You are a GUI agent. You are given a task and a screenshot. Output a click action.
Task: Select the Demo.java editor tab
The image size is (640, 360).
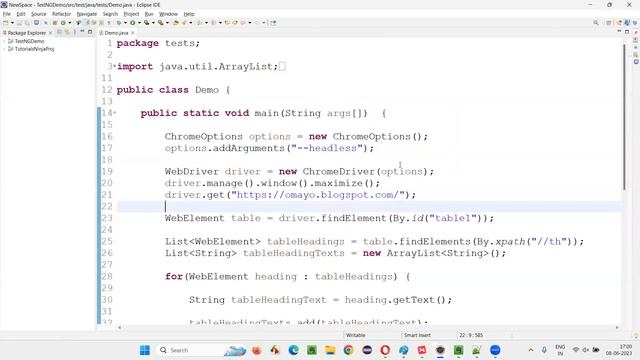click(x=116, y=33)
